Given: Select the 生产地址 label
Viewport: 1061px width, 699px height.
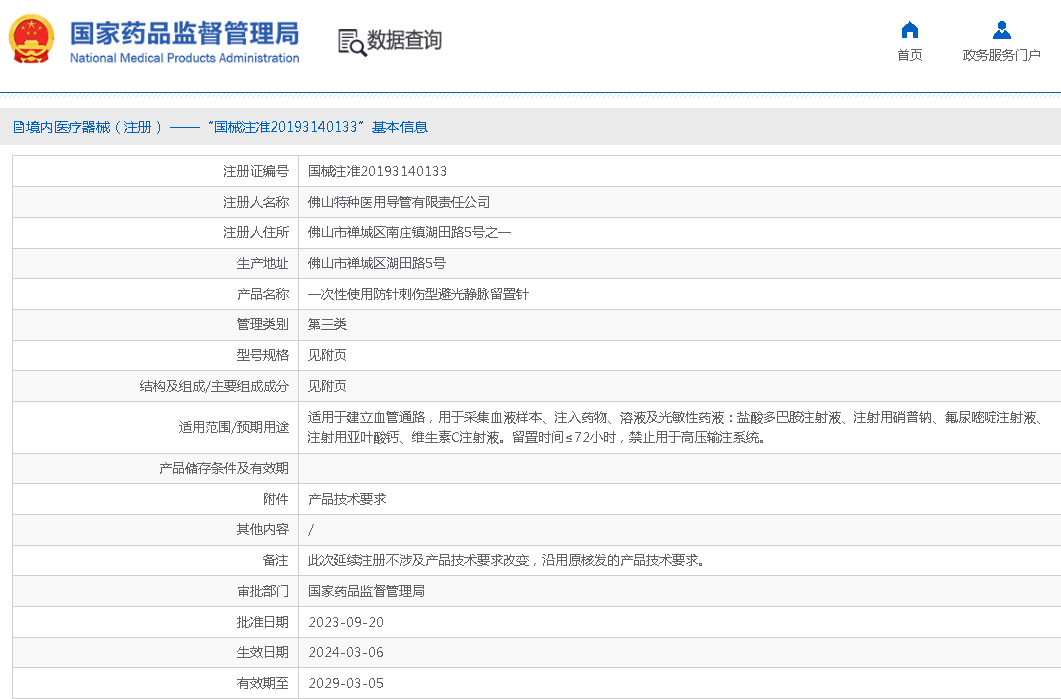Looking at the screenshot, I should point(263,263).
